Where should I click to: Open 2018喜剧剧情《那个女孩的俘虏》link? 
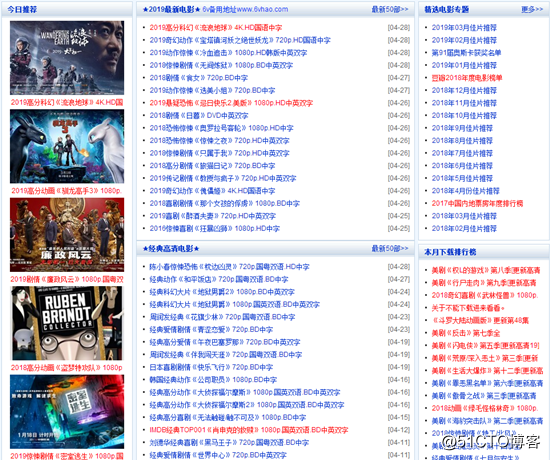pyautogui.click(x=224, y=204)
